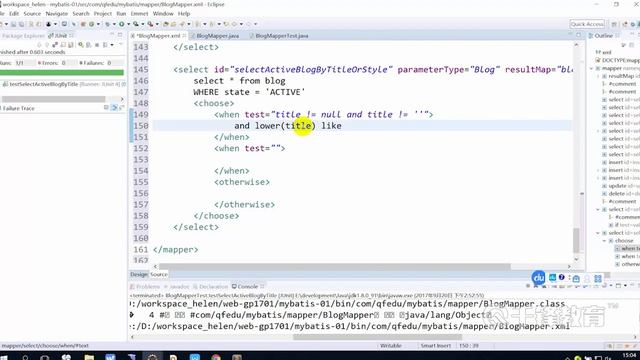The width and height of the screenshot is (640, 360).
Task: Open the Run button dropdown arrow
Action: coord(128,24)
